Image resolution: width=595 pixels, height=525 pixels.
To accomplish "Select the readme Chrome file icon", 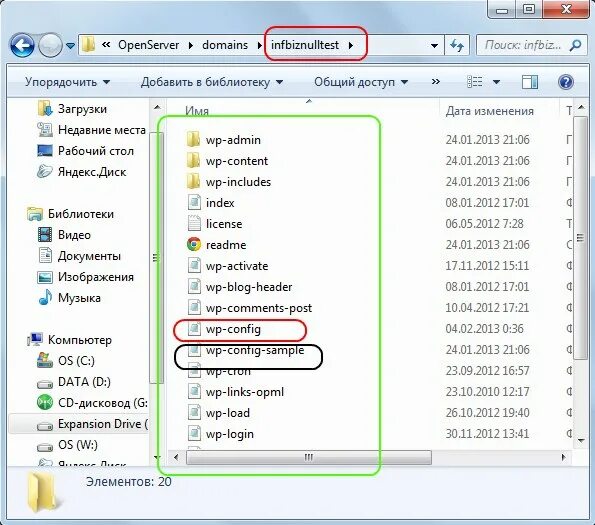I will coord(194,245).
